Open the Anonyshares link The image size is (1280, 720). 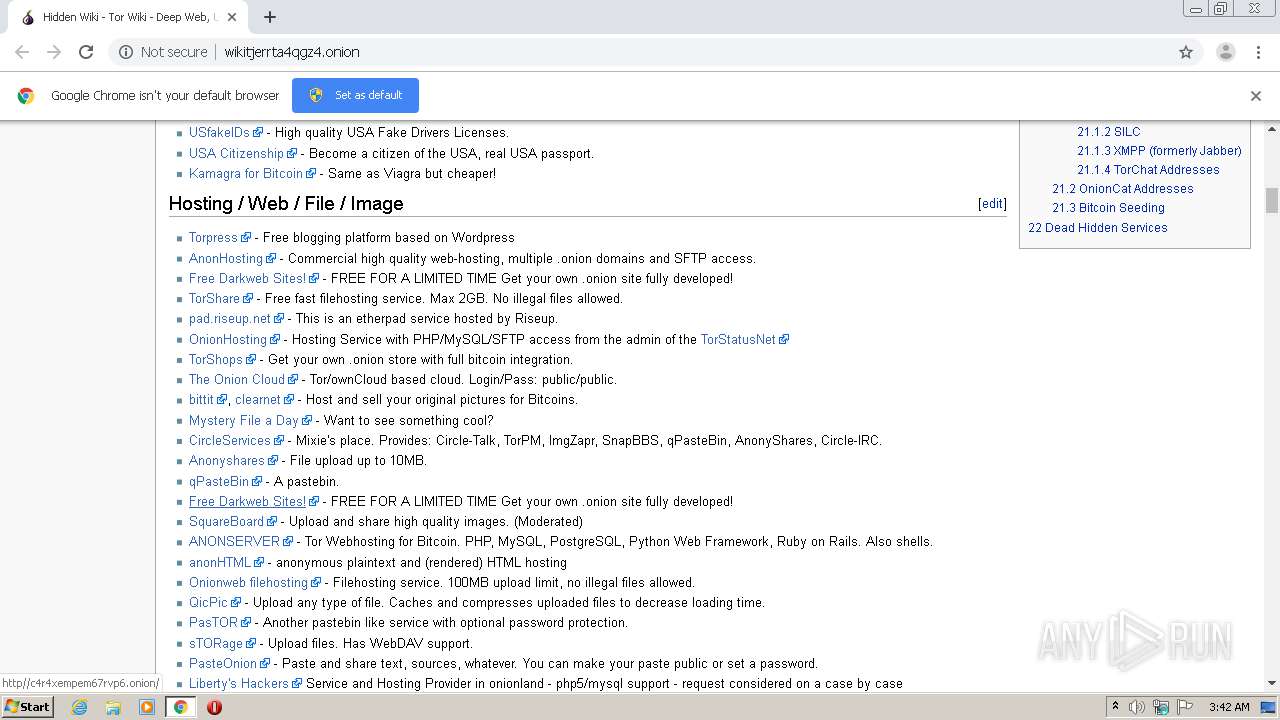227,460
